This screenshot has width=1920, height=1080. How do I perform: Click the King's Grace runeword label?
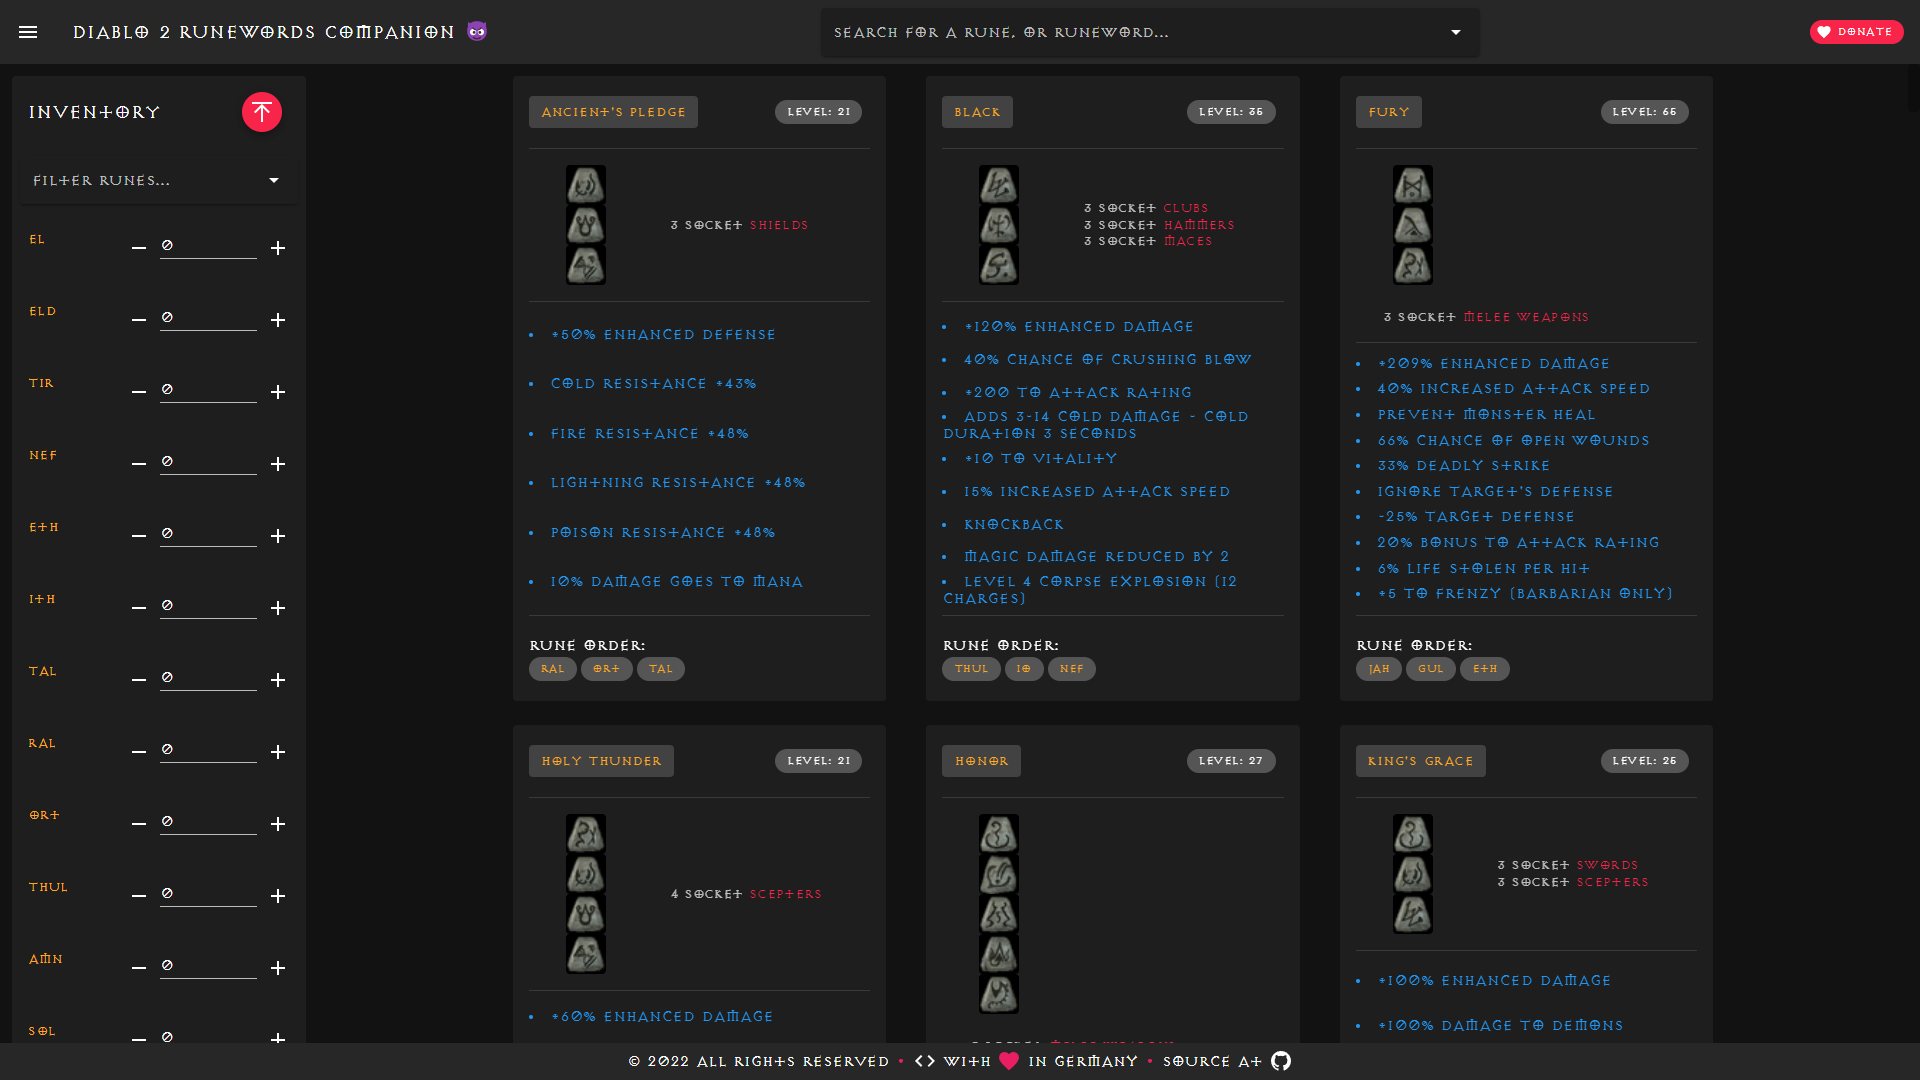point(1420,761)
